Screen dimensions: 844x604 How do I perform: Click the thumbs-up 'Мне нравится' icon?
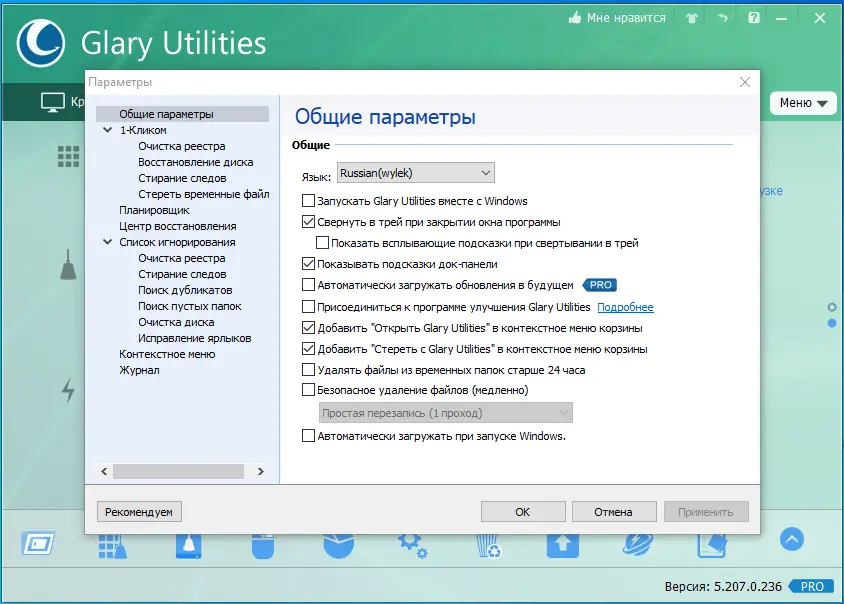(575, 18)
